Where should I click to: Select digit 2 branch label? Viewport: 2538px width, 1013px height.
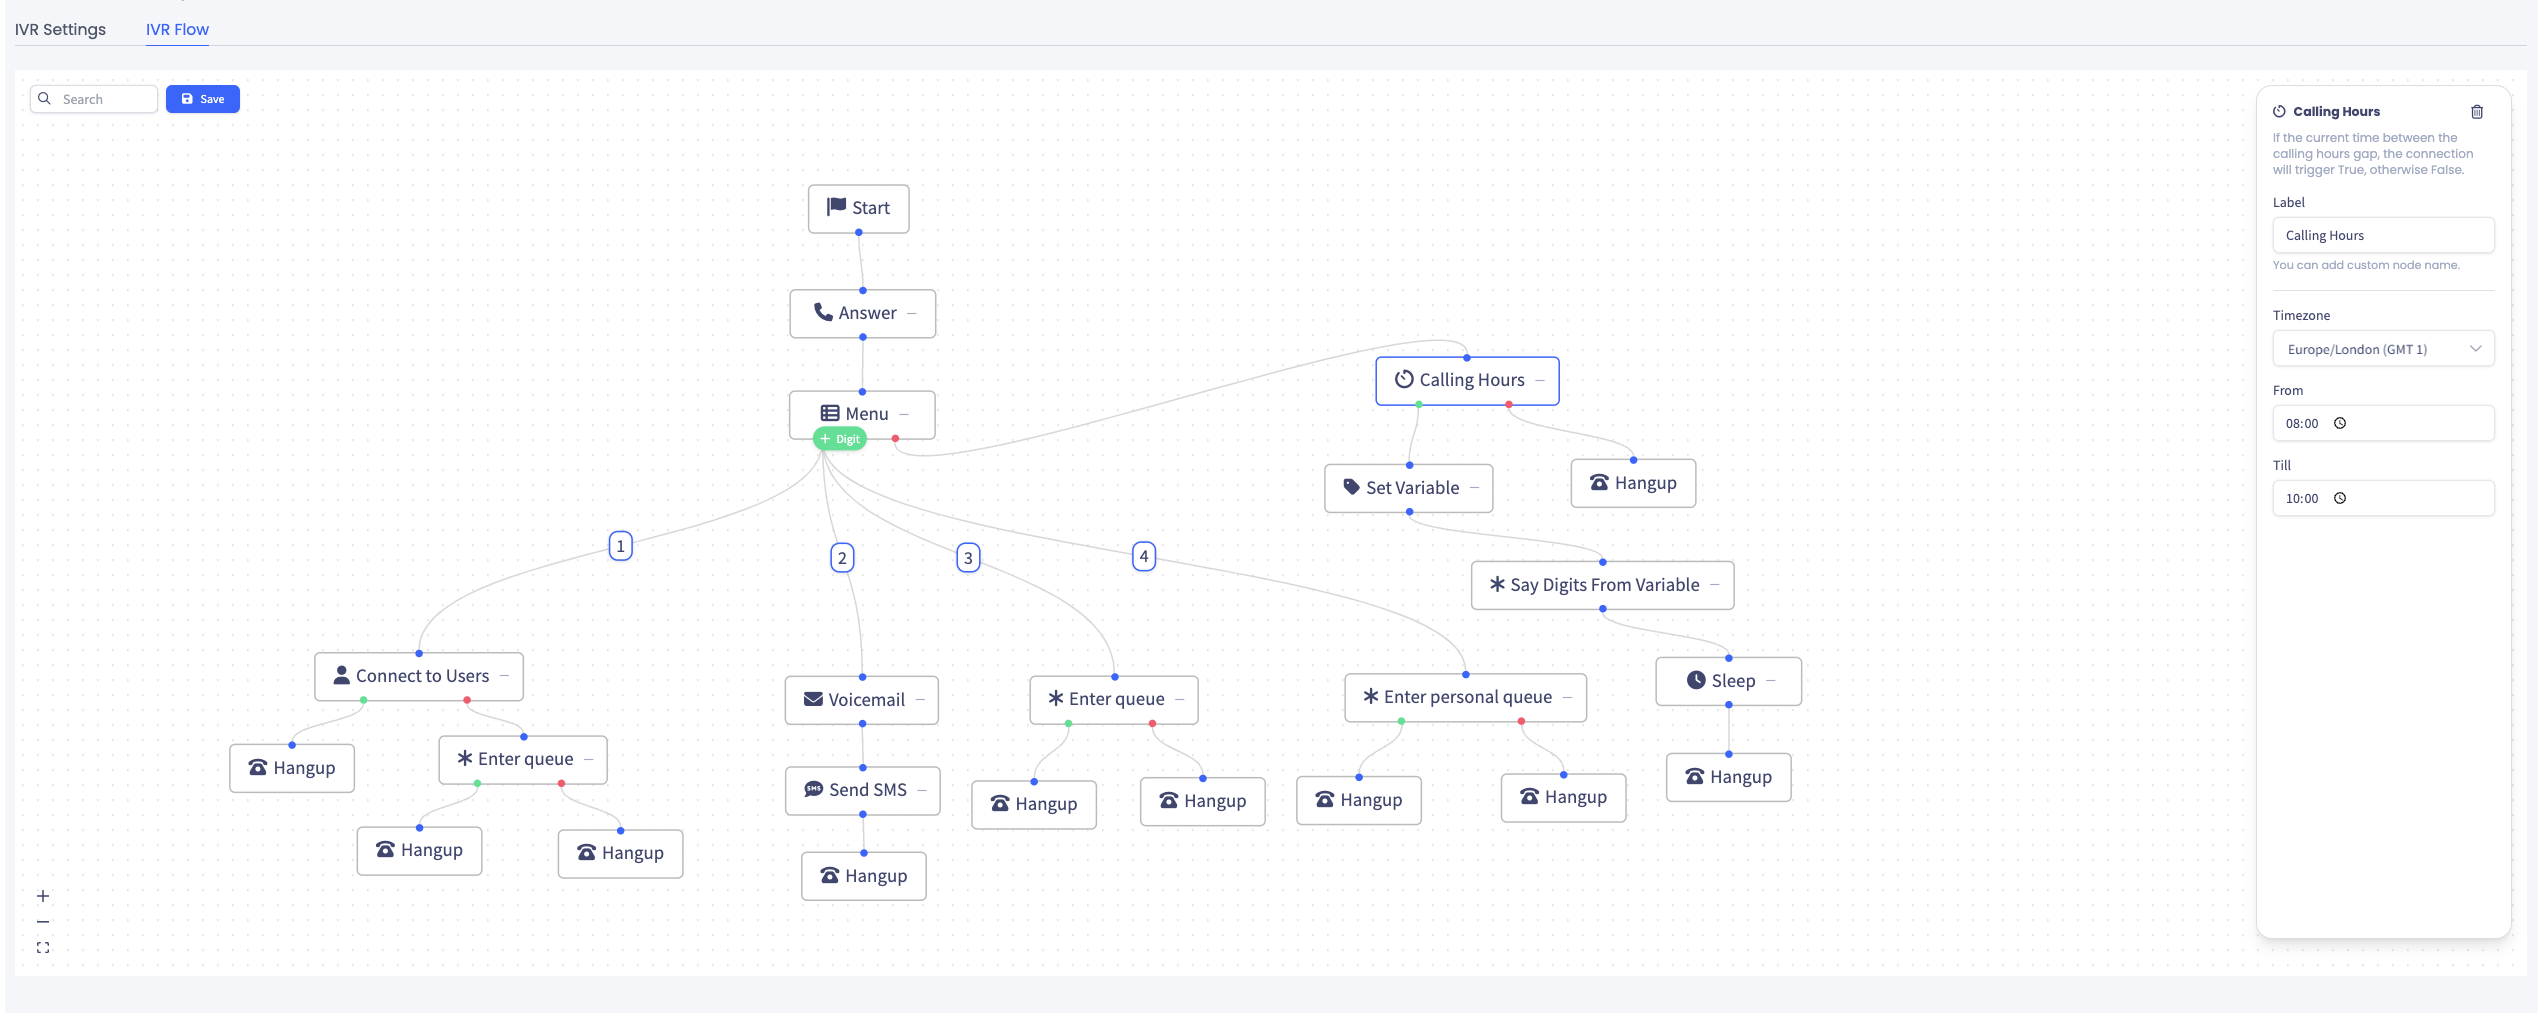[x=842, y=558]
